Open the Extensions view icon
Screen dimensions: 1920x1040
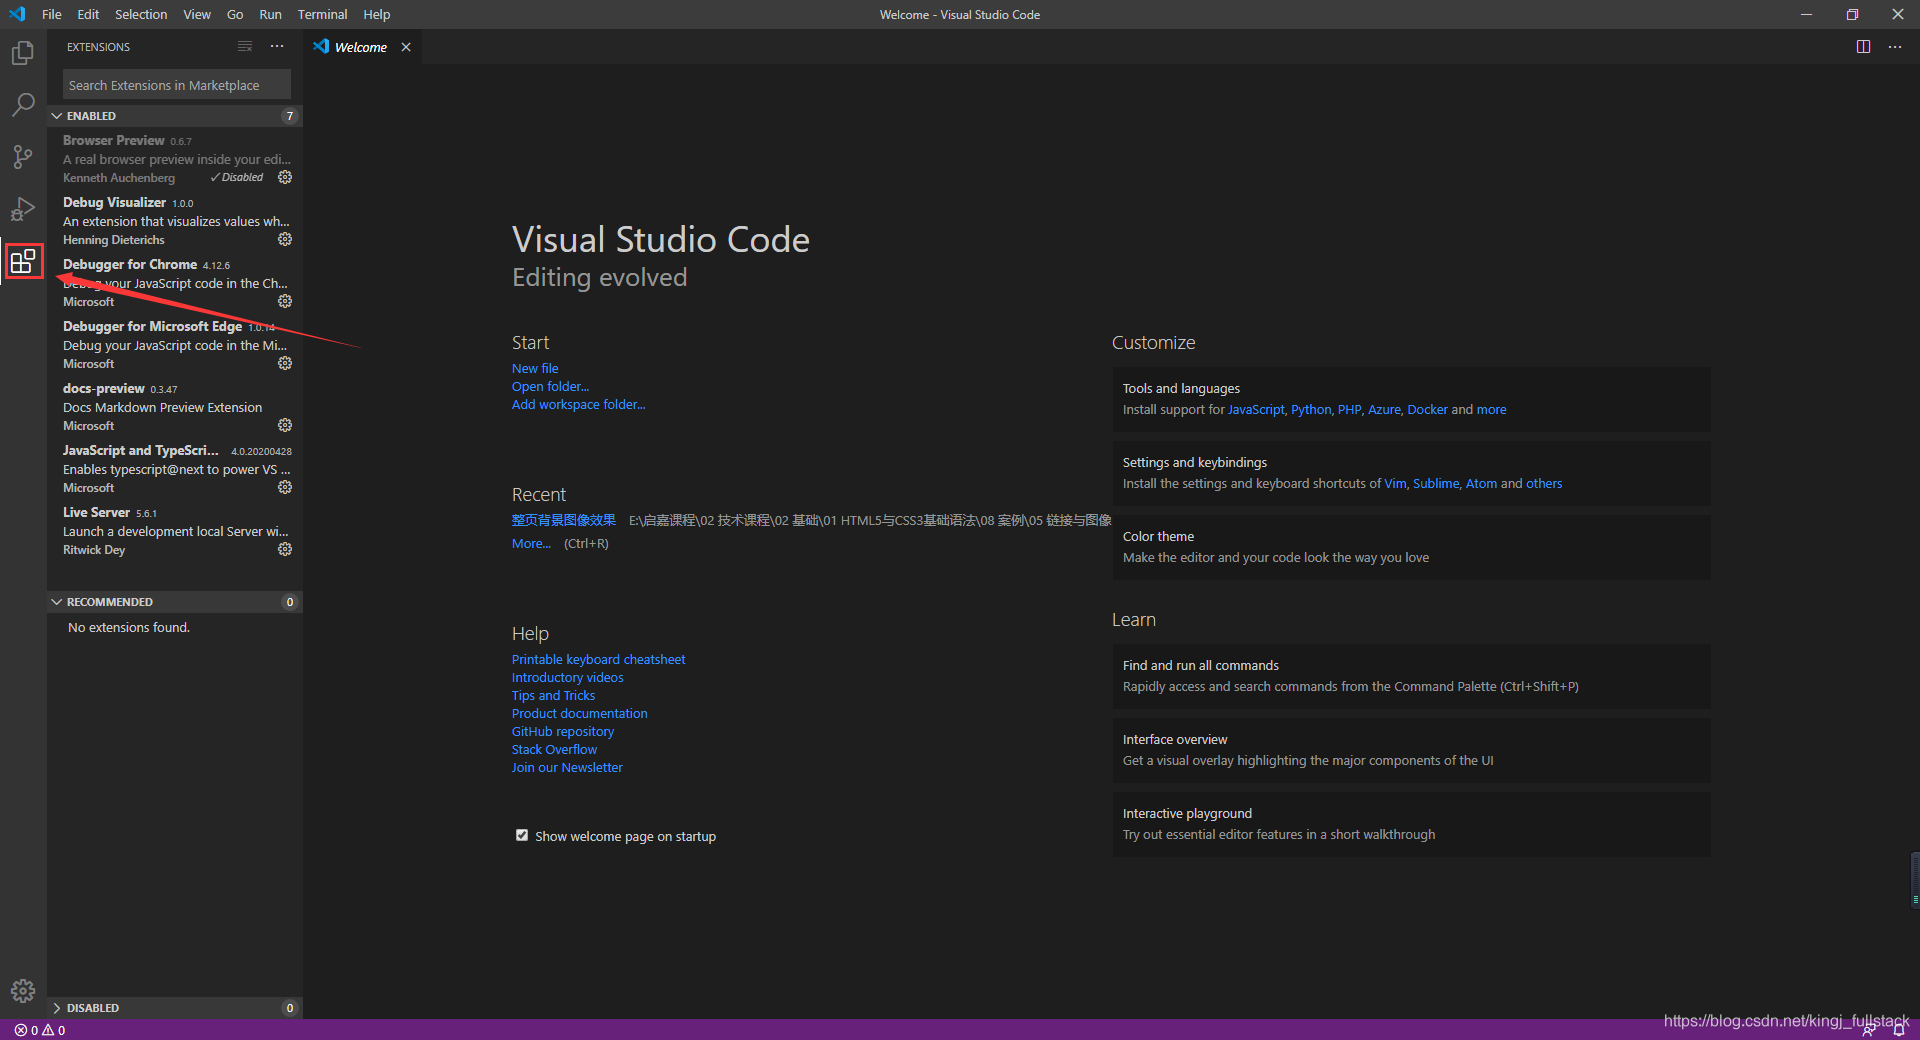click(x=23, y=261)
